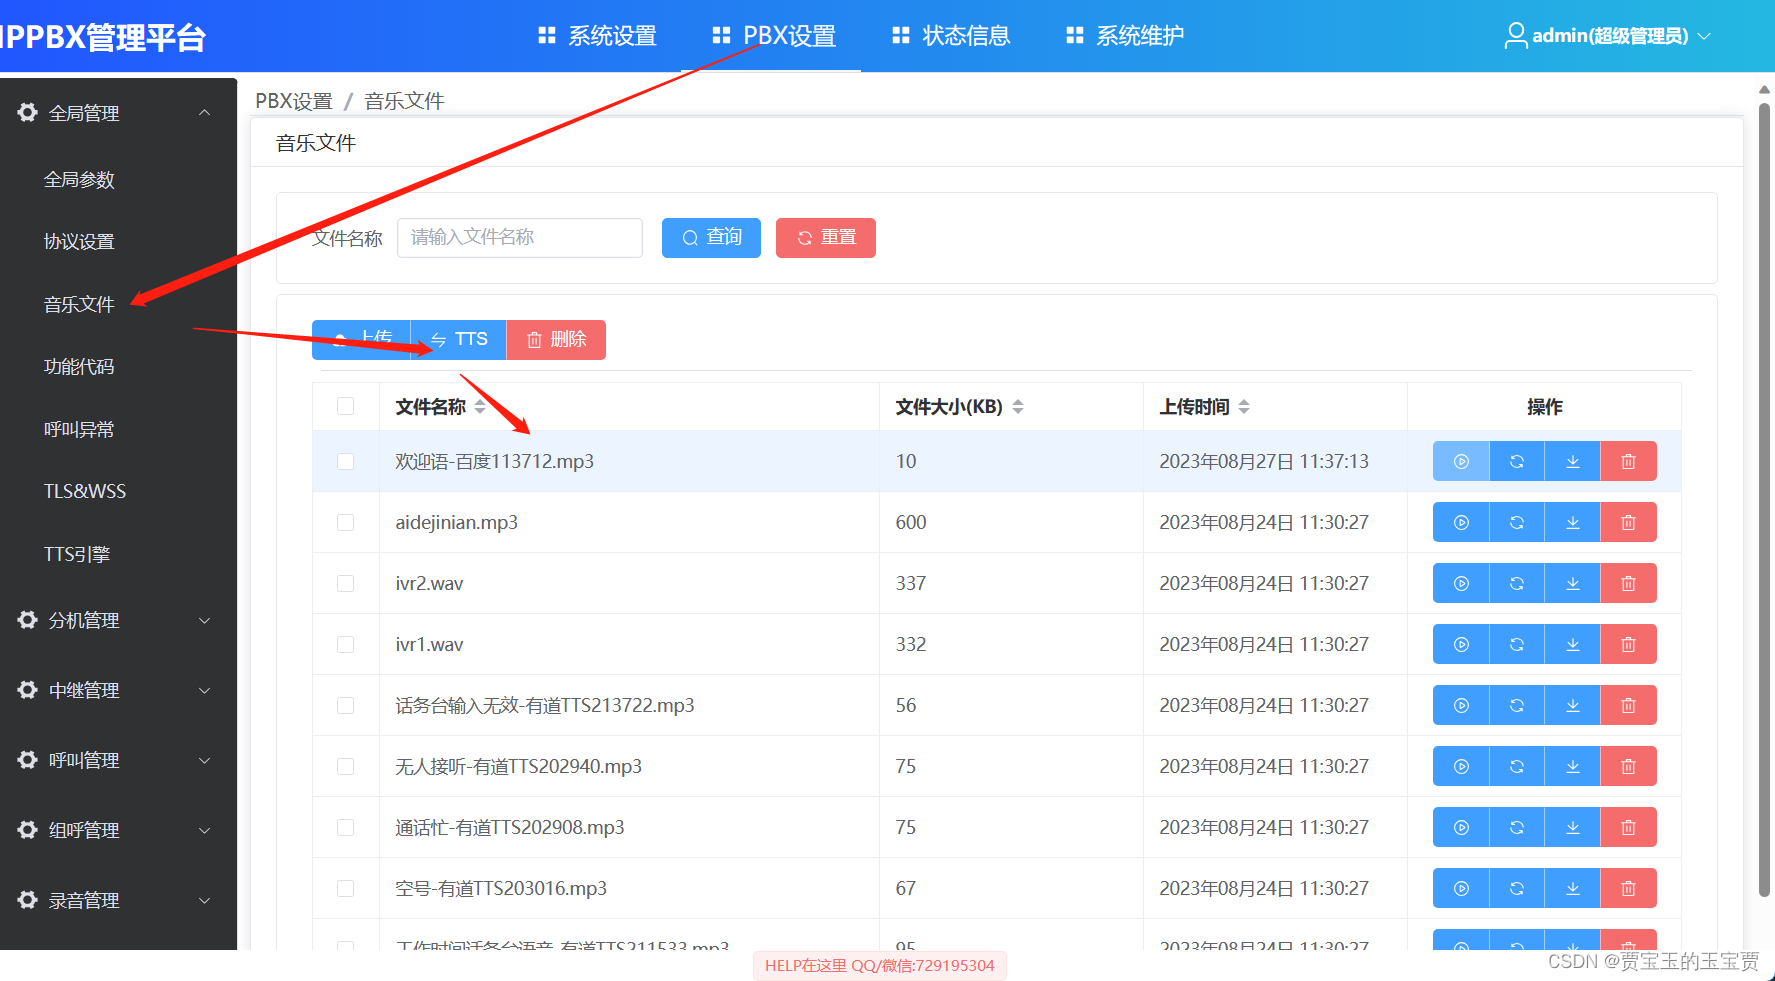Click the 重置 reset button
Image resolution: width=1775 pixels, height=981 pixels.
point(826,238)
